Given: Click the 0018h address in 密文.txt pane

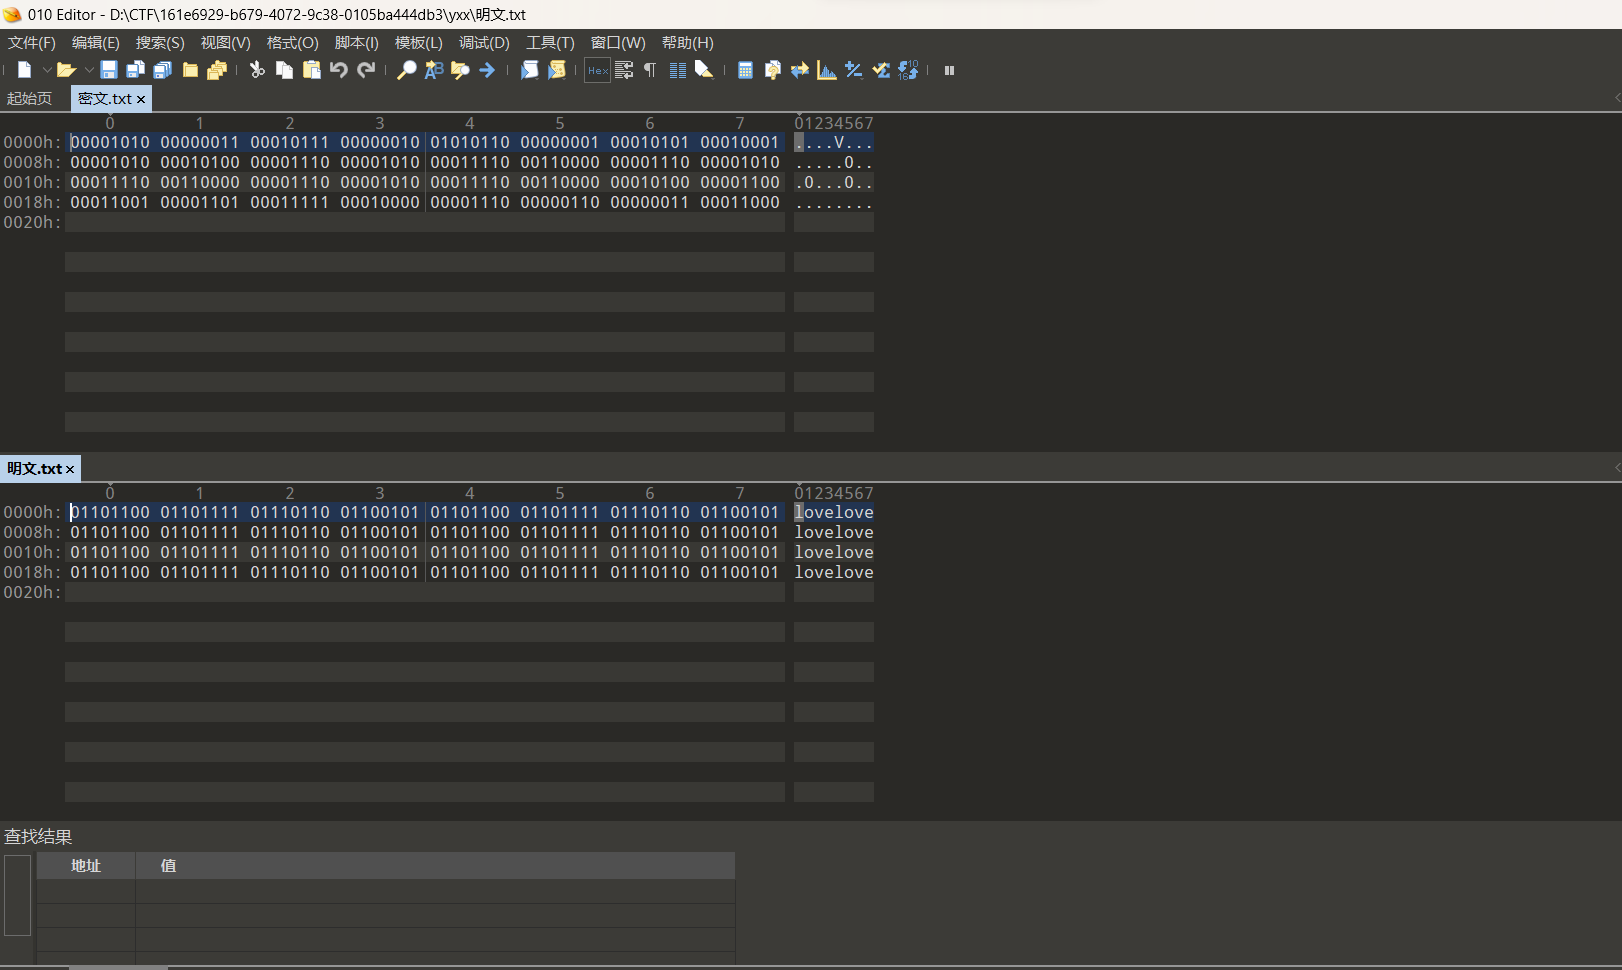Looking at the screenshot, I should [32, 203].
